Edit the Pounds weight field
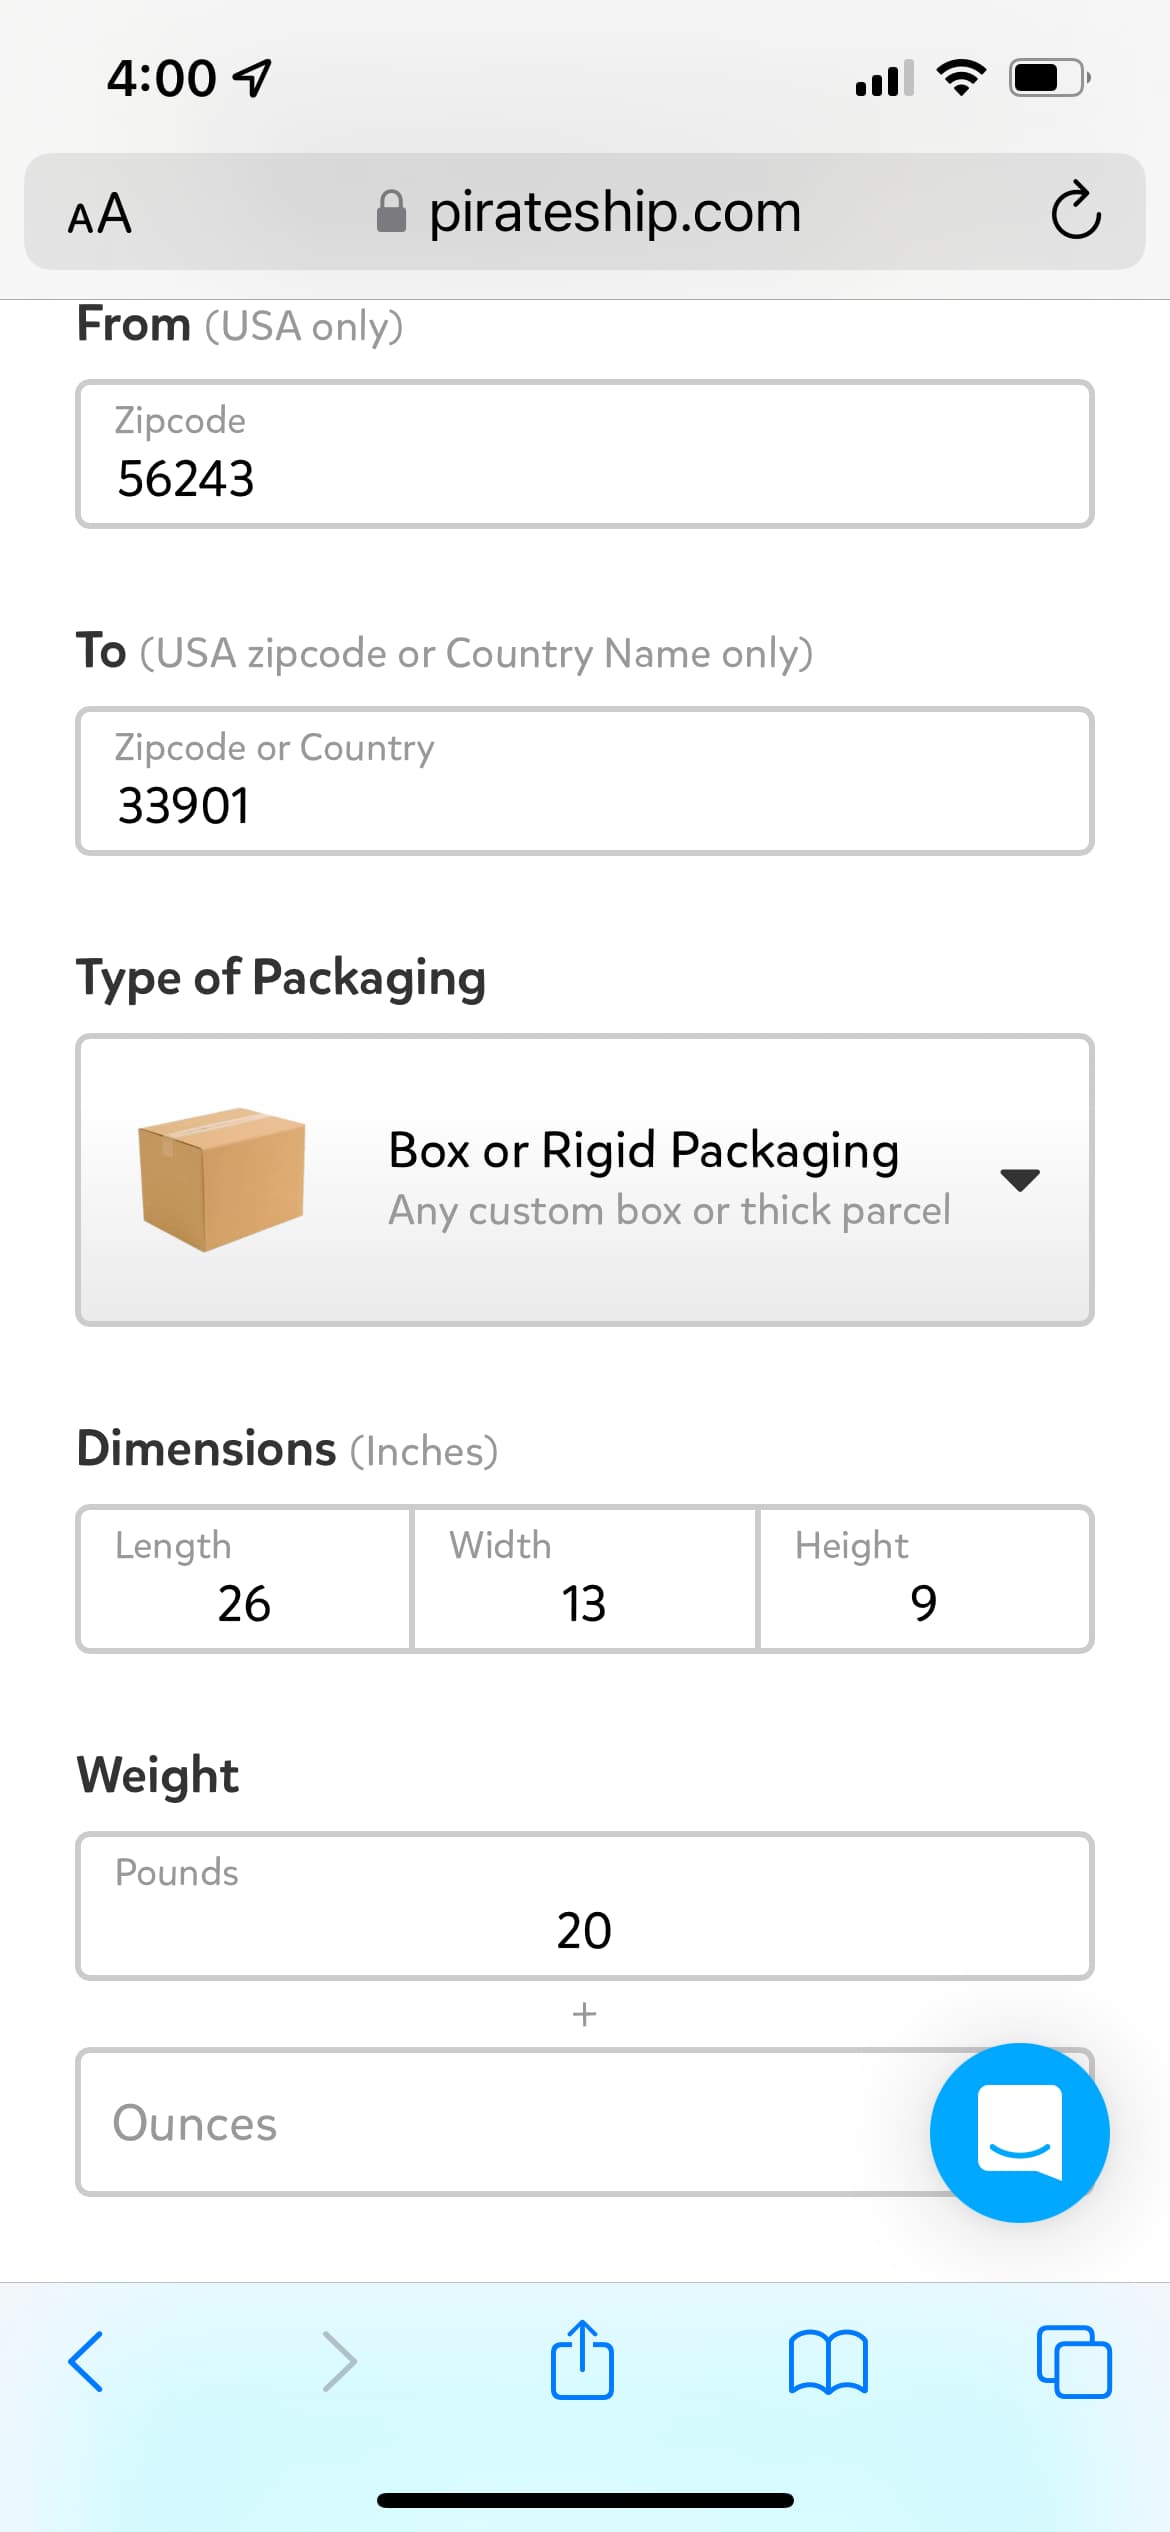 click(585, 1906)
